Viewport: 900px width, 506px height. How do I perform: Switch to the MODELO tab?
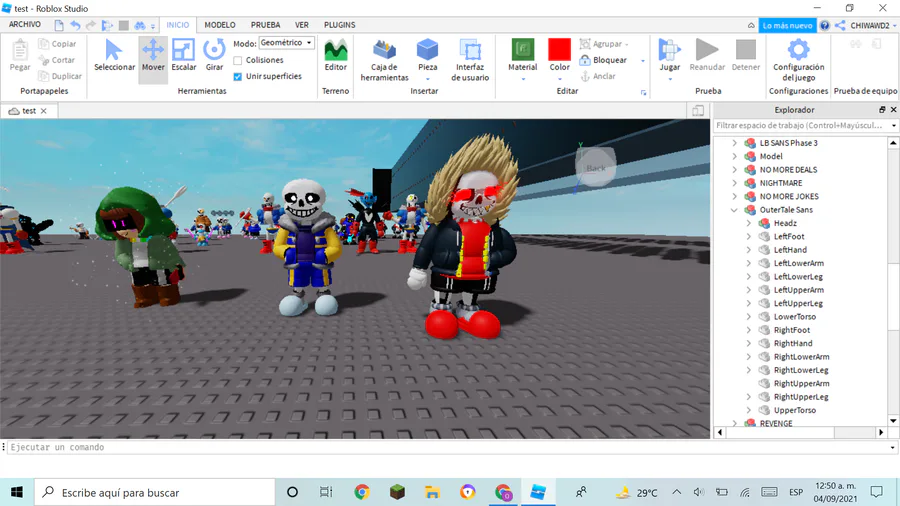point(220,25)
